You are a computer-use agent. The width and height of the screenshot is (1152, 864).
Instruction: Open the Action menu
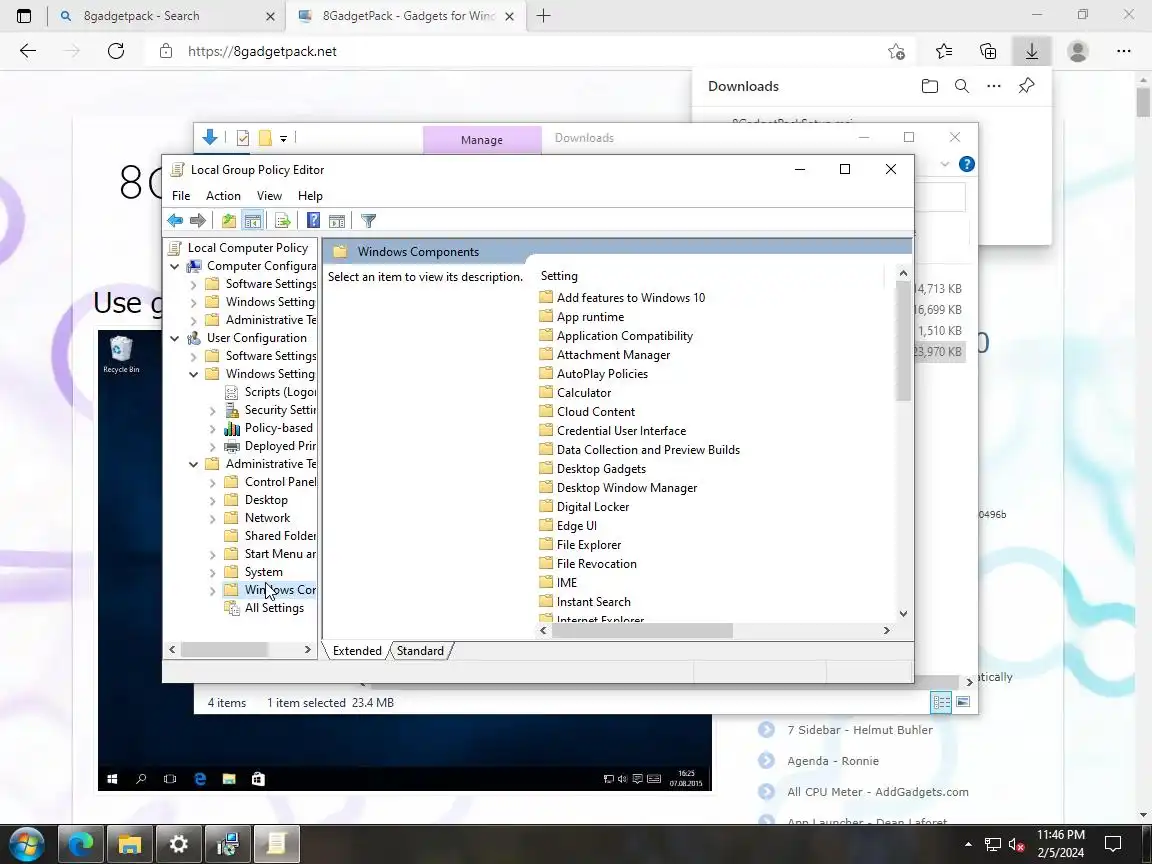tap(223, 195)
